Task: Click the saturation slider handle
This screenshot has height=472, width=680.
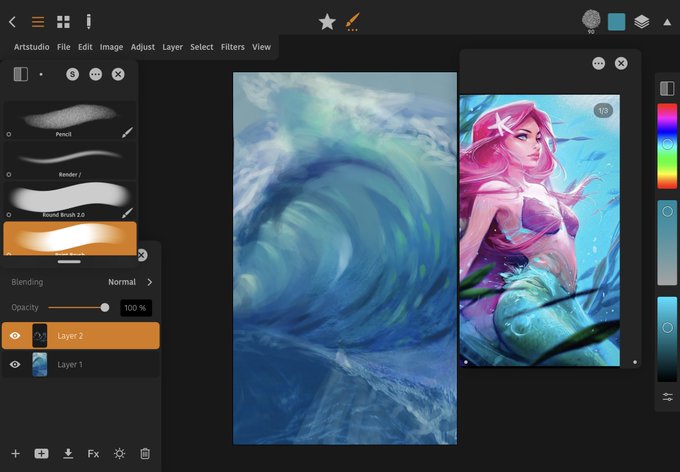Action: (x=667, y=211)
